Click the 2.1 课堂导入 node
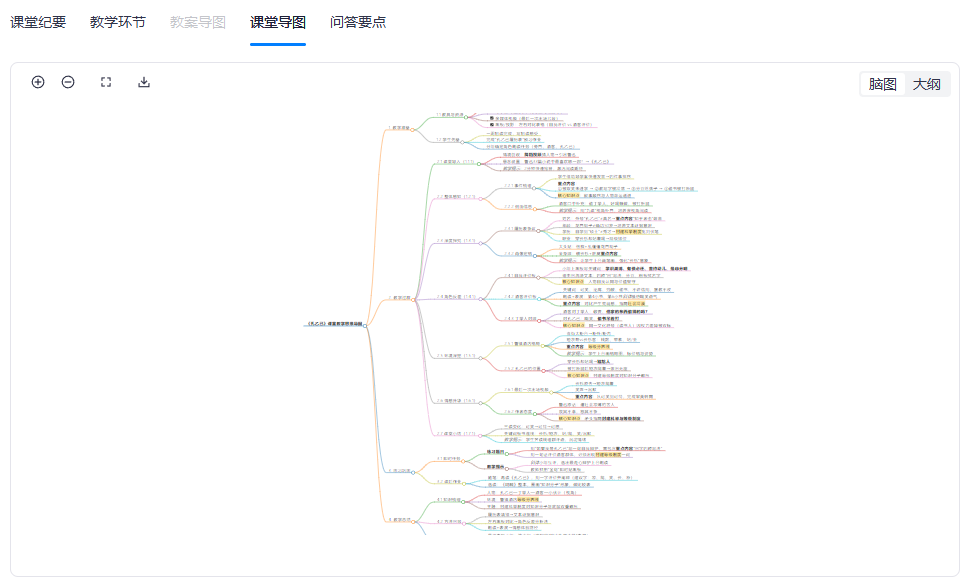 point(447,161)
